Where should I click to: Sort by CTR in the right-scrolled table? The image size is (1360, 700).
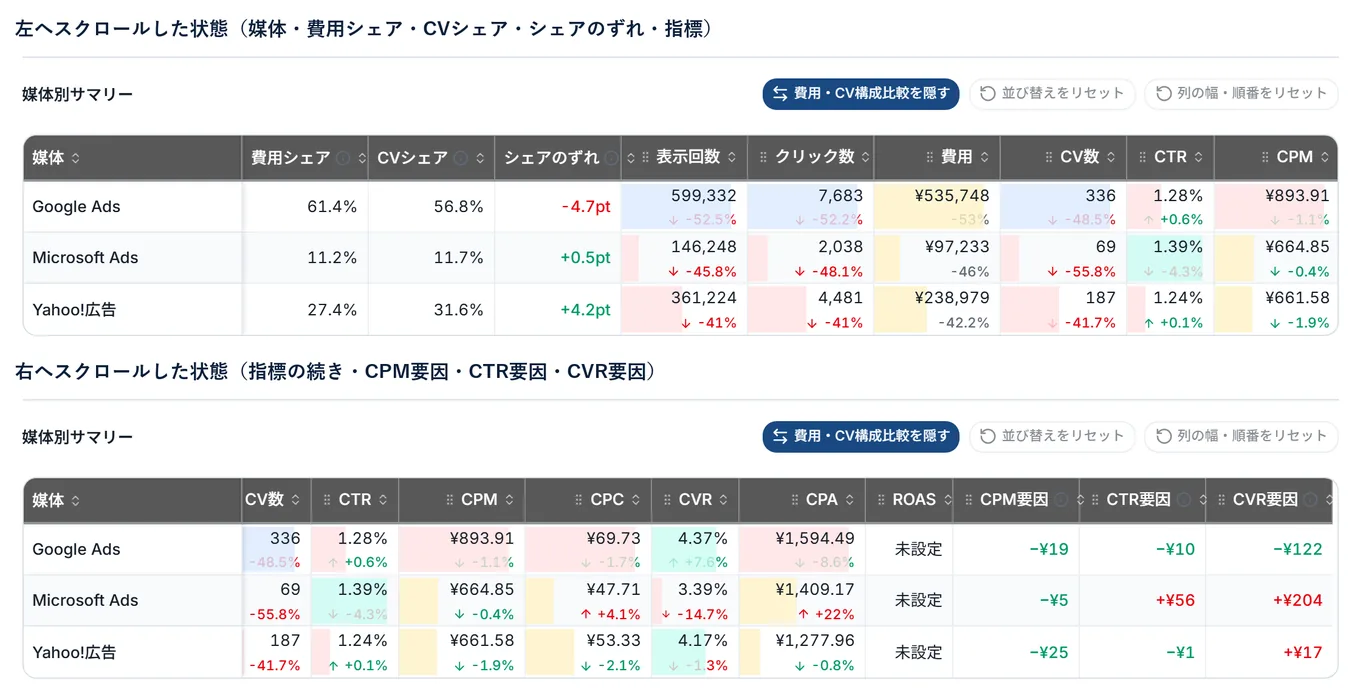[385, 500]
